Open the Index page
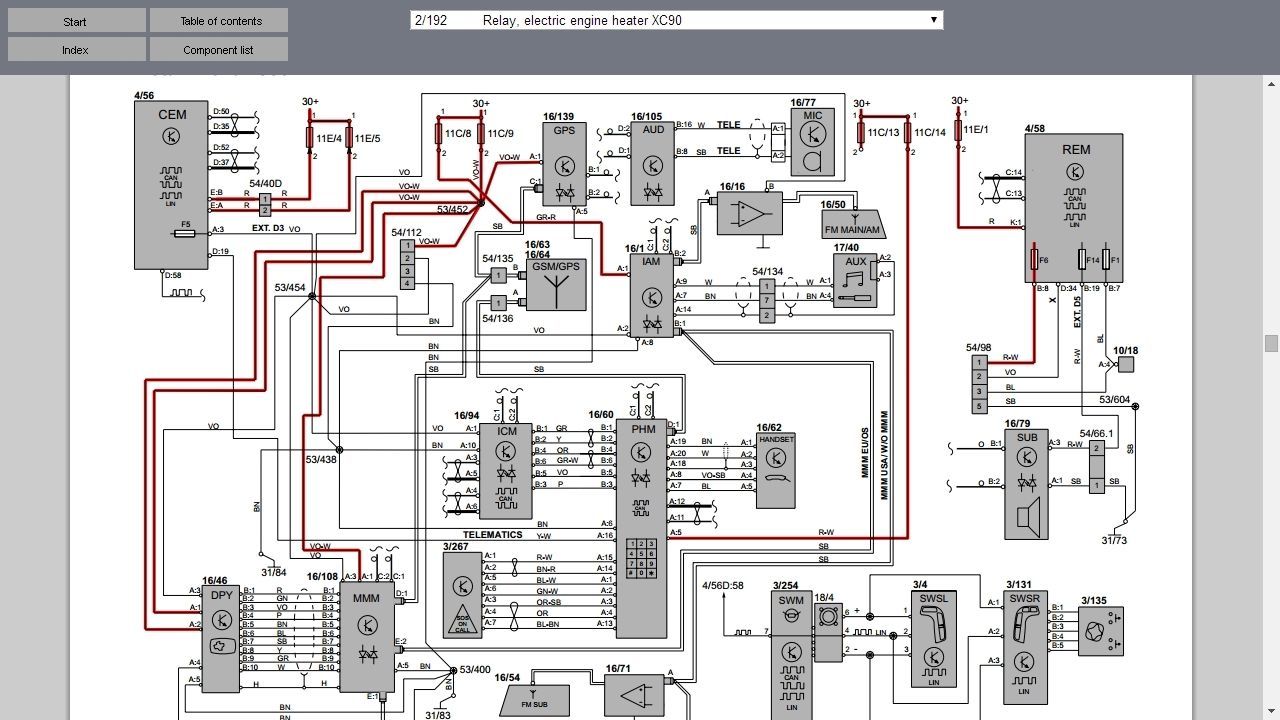The width and height of the screenshot is (1280, 720). coord(74,49)
